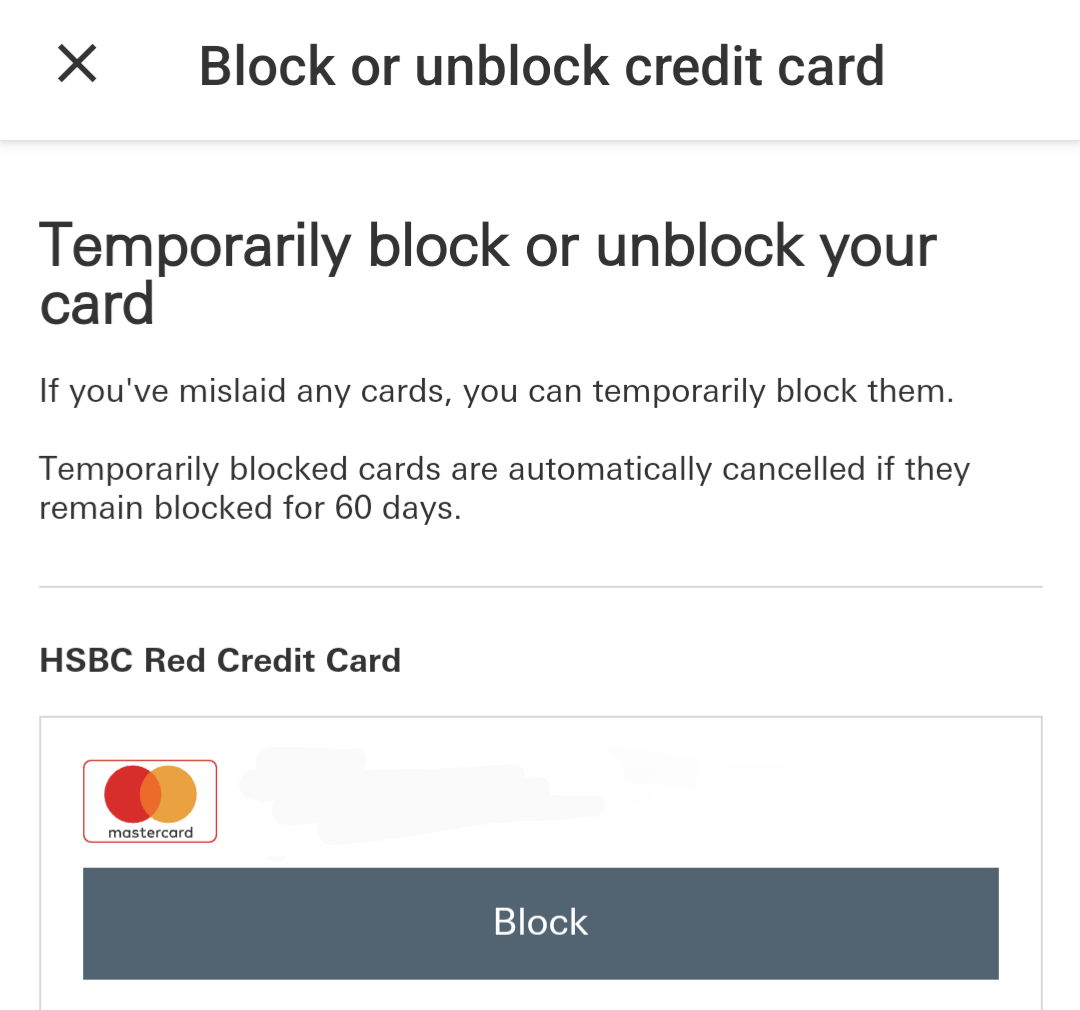Select the 'mastercard' wordmark under the logo
The image size is (1080, 1010).
tap(150, 832)
